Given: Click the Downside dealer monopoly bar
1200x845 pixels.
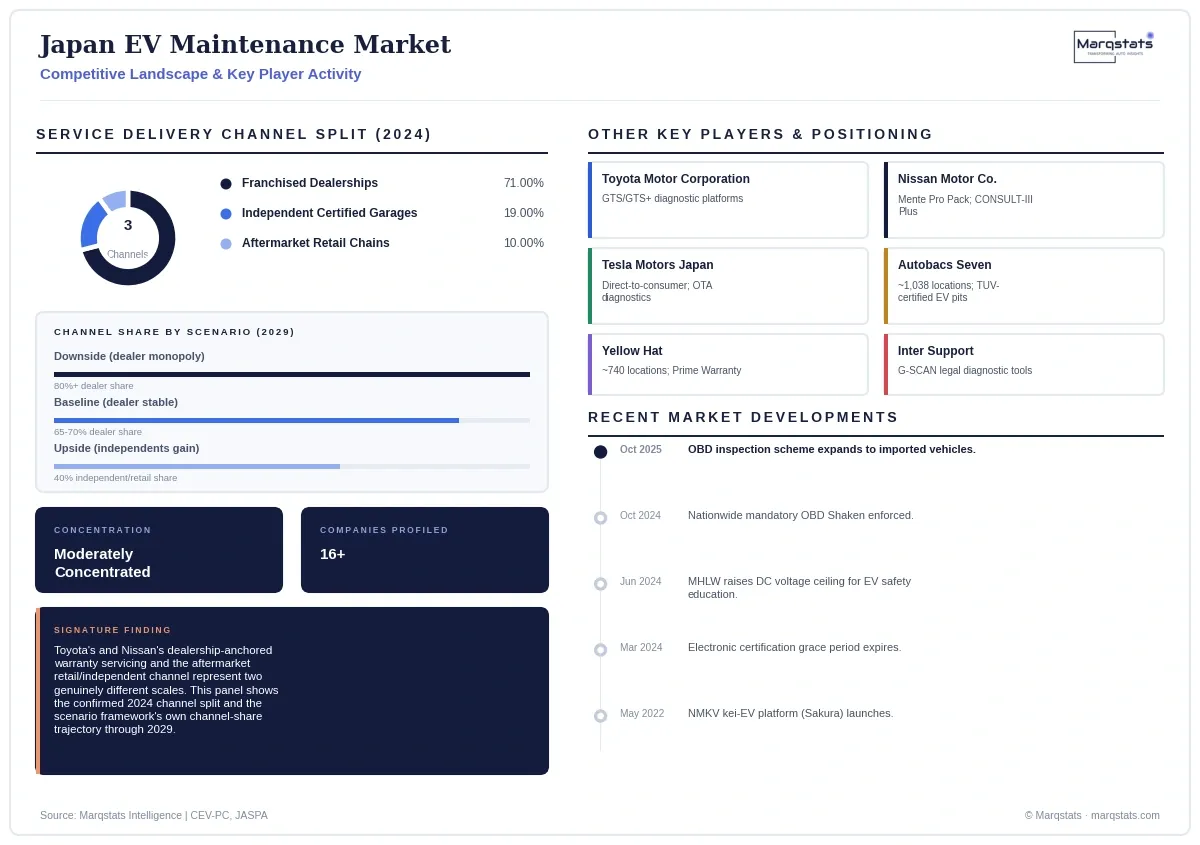Looking at the screenshot, I should 292,375.
